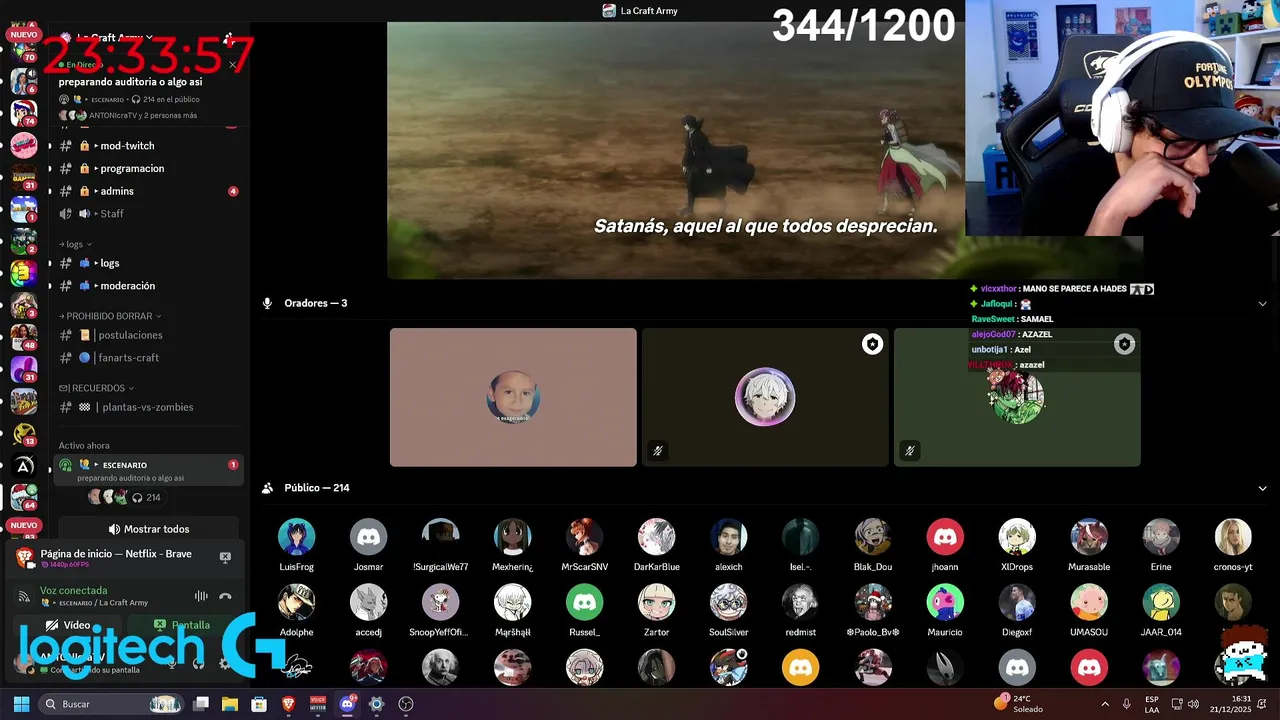Click the Mostrar todos button

click(148, 529)
